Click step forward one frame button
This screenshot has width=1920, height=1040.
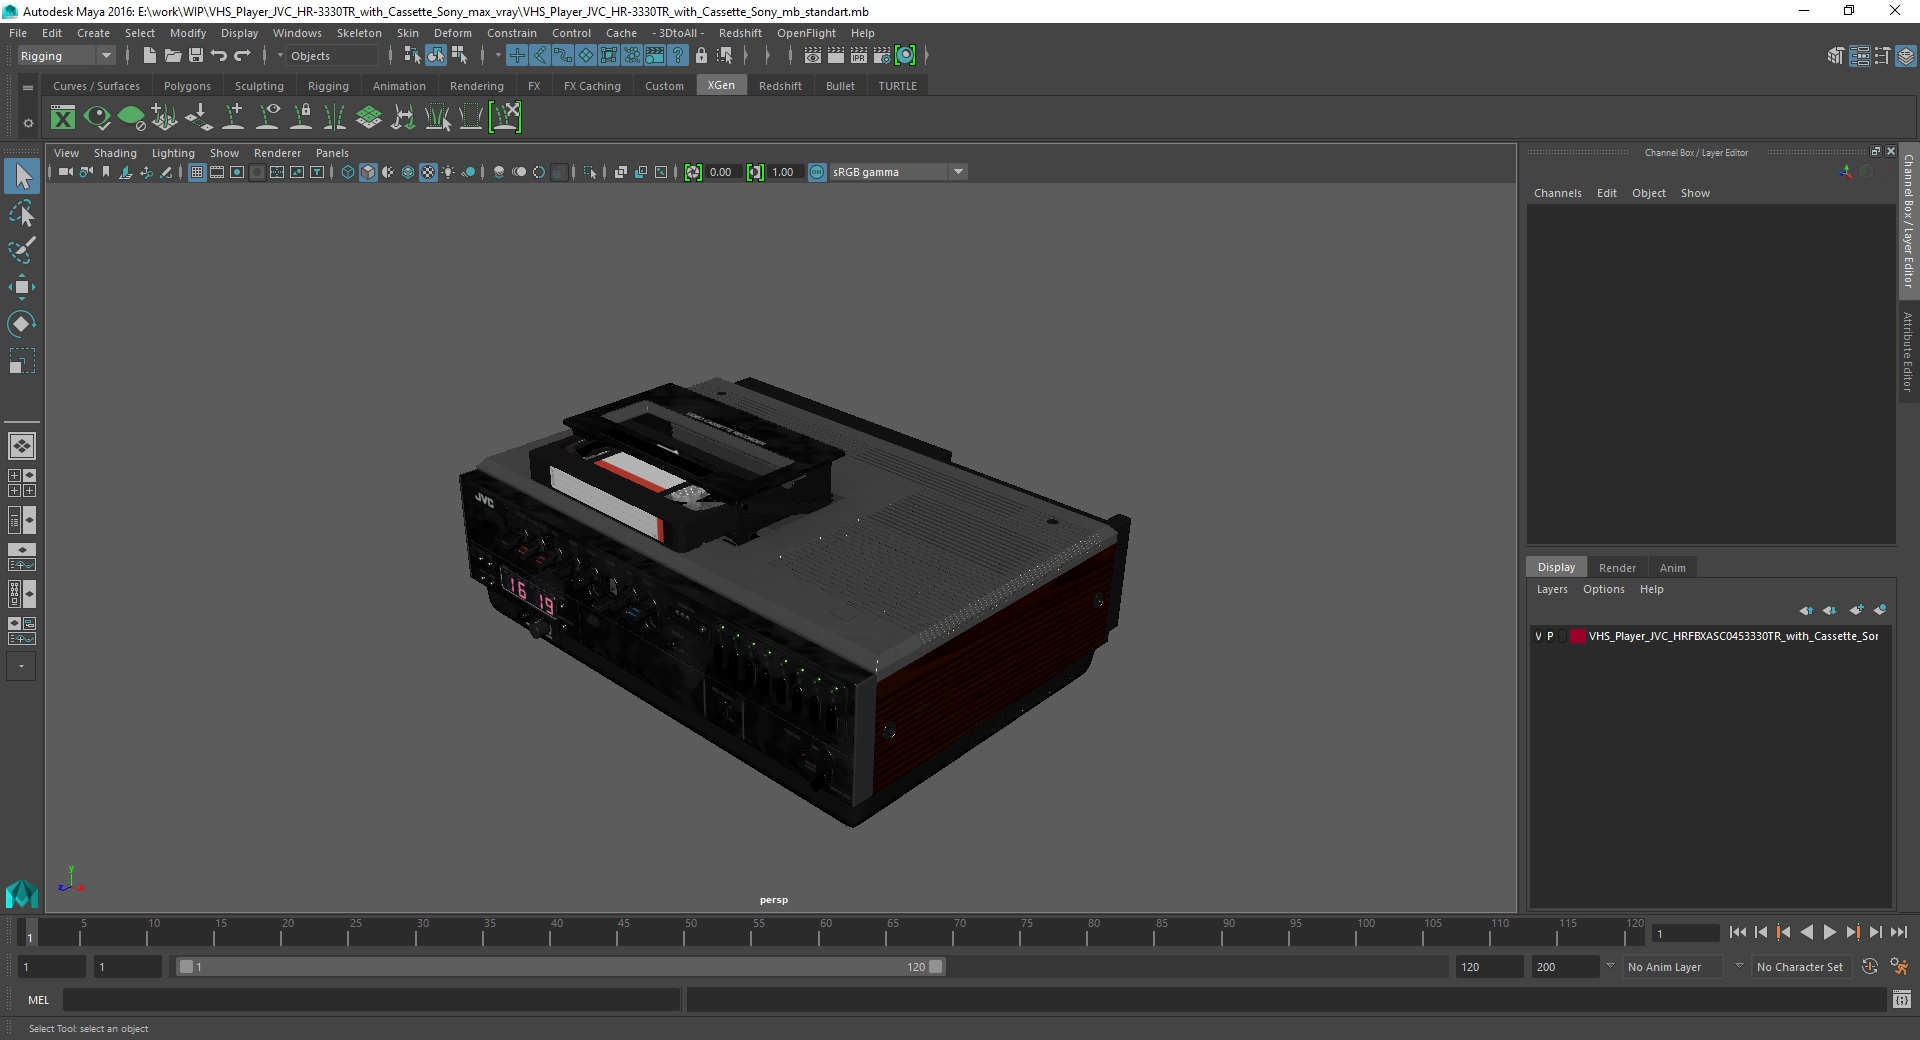[1875, 932]
